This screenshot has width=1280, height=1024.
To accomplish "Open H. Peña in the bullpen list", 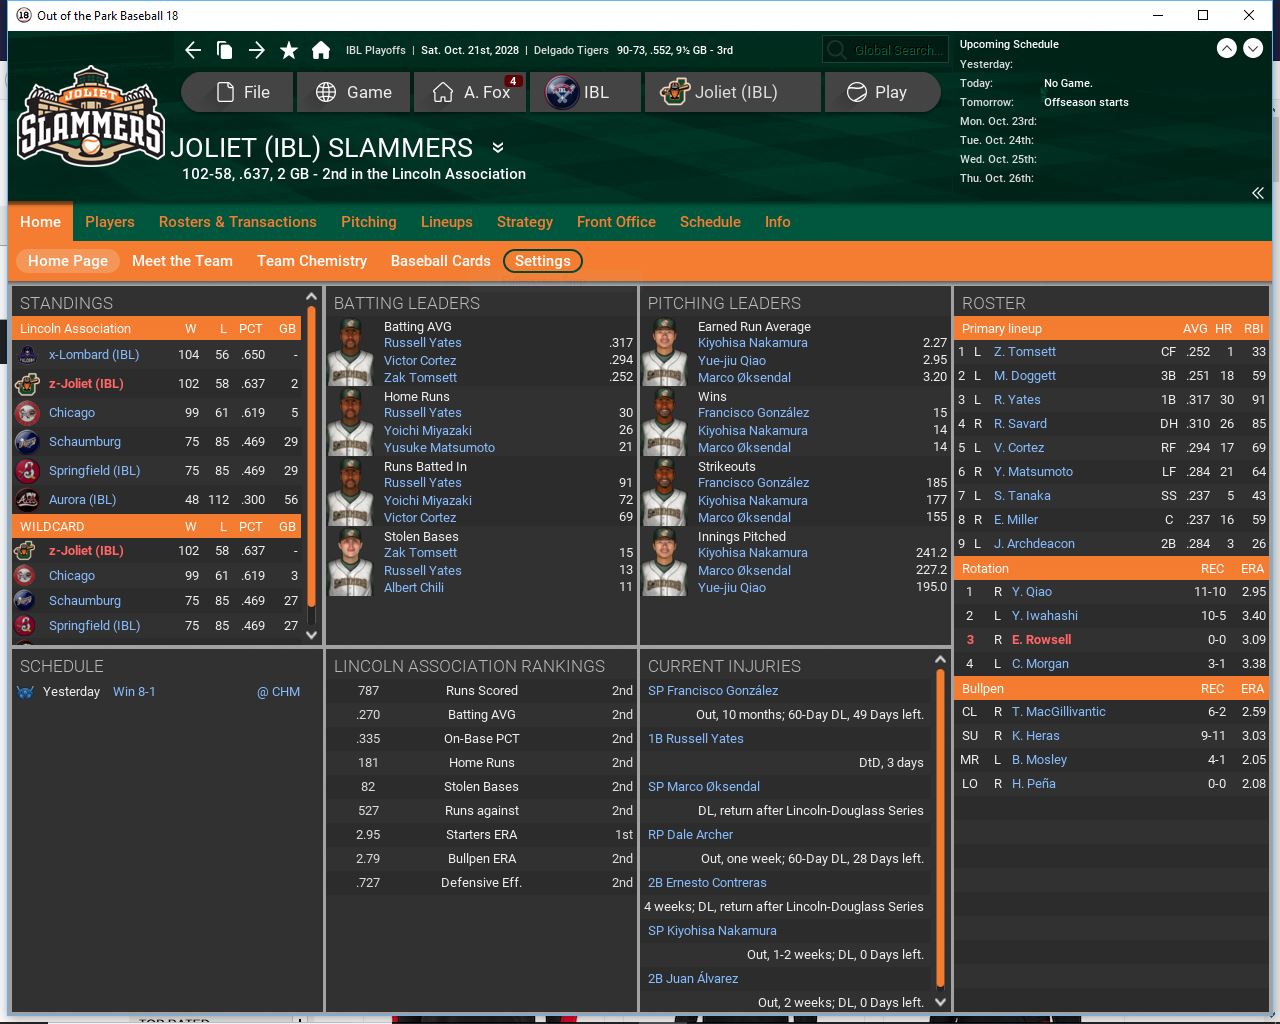I will [1034, 784].
